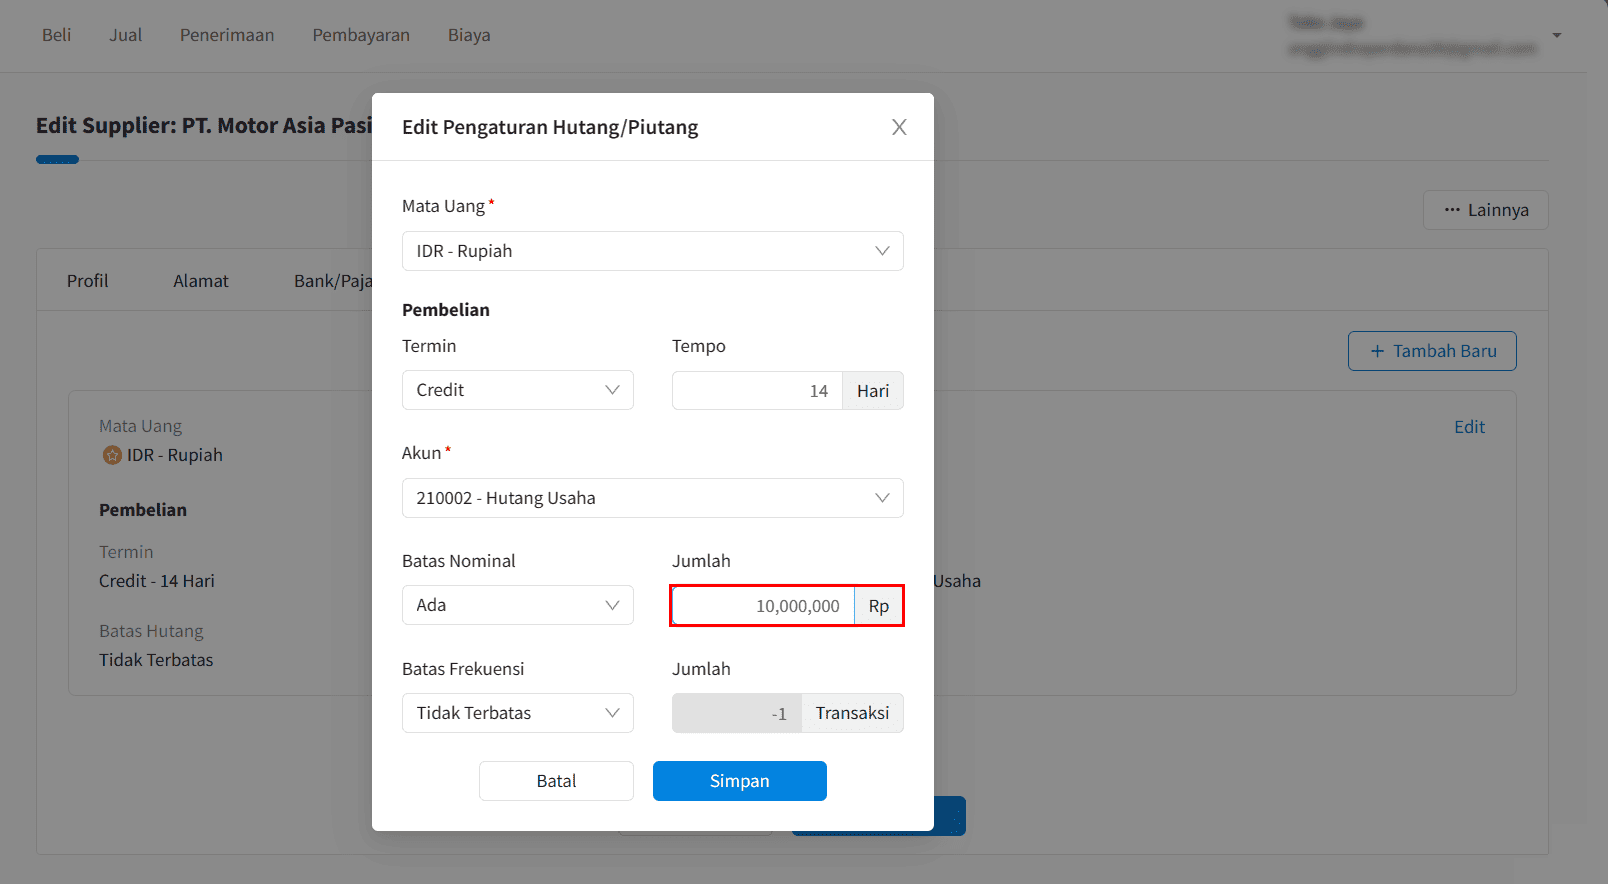
Task: Click the Rp currency addon
Action: 879,606
